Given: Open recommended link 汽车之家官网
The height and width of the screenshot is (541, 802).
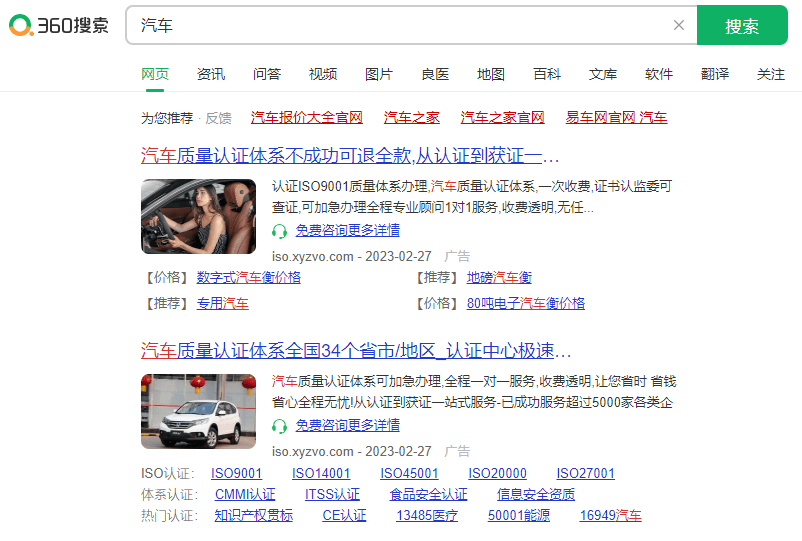Looking at the screenshot, I should point(502,118).
